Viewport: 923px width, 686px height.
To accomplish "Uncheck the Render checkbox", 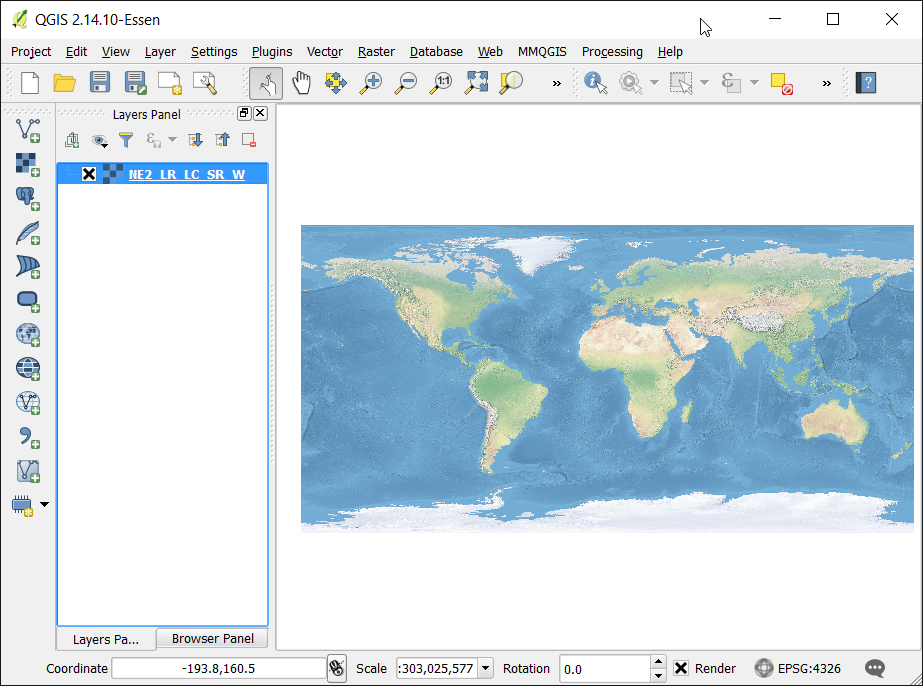I will point(681,668).
